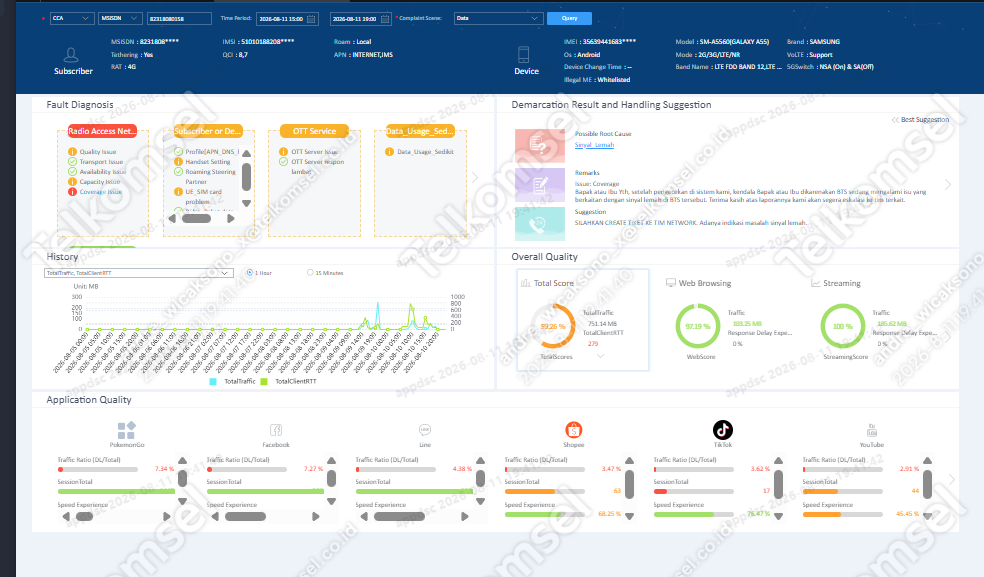Select the Web Browsing quality card
The height and width of the screenshot is (577, 984).
tap(728, 320)
